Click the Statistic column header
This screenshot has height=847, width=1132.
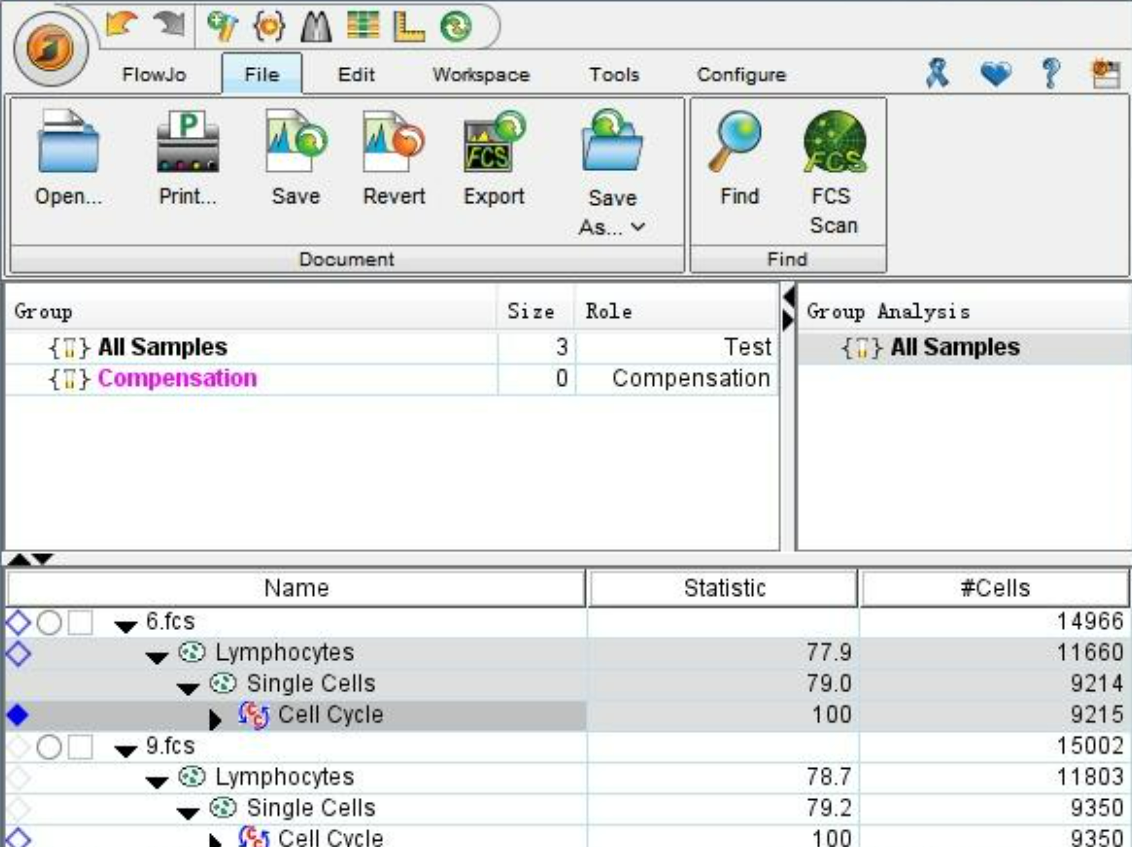pyautogui.click(x=723, y=588)
